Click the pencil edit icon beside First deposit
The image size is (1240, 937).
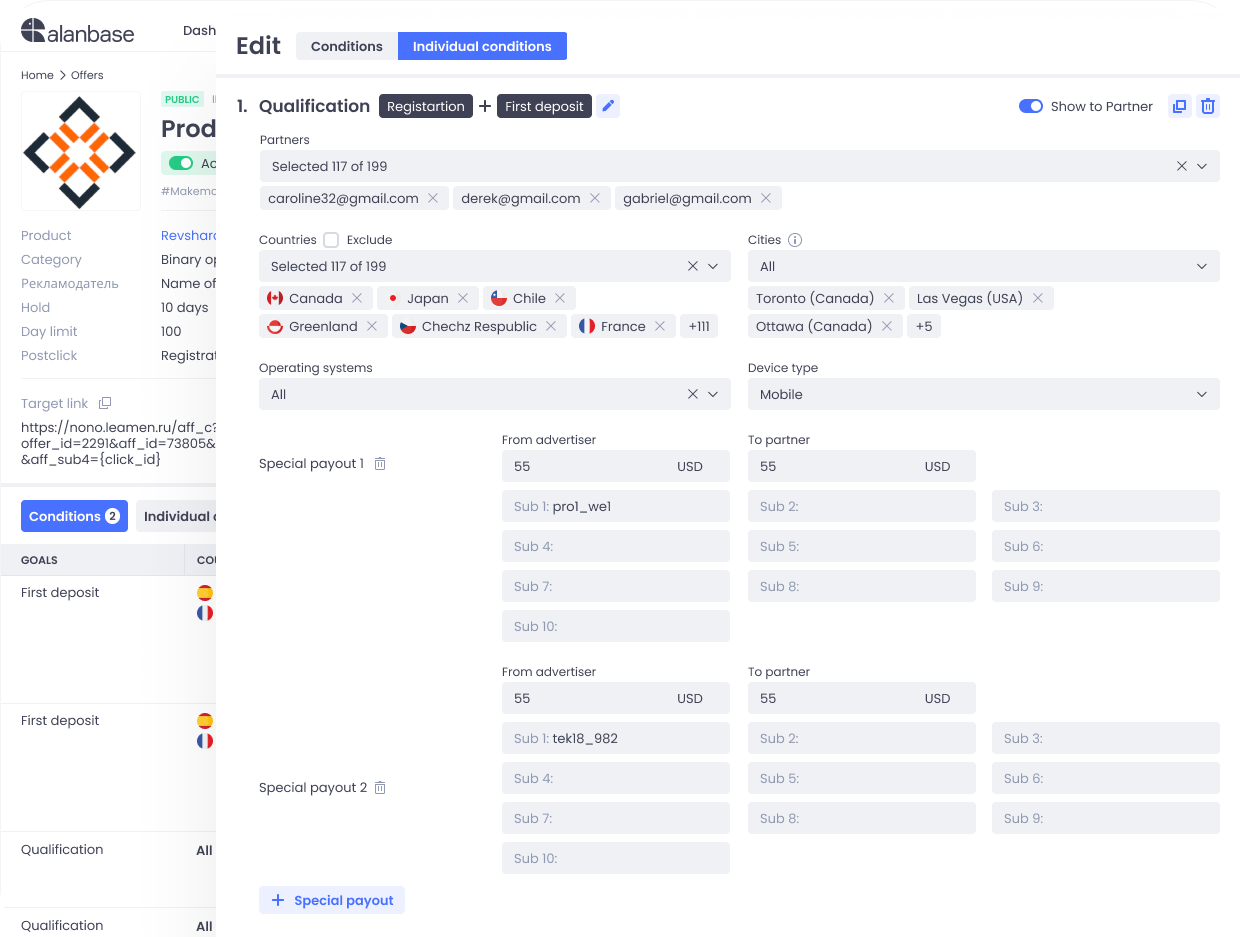tap(608, 106)
